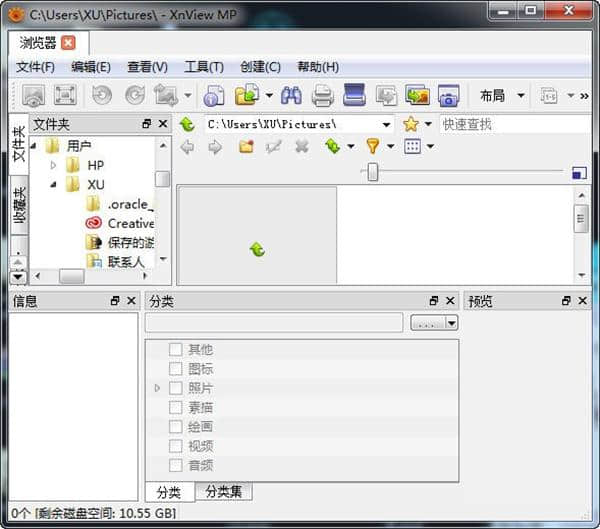Click the thumbnail size slider handle
Viewport: 600px width, 529px height.
pos(372,172)
